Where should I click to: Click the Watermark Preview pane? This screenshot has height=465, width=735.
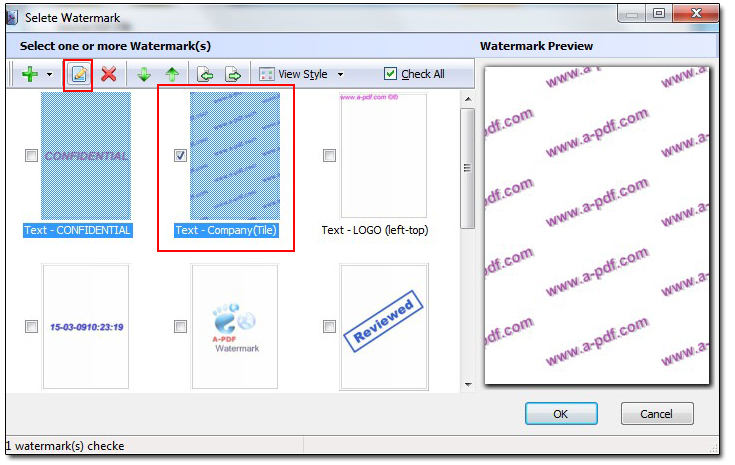597,225
